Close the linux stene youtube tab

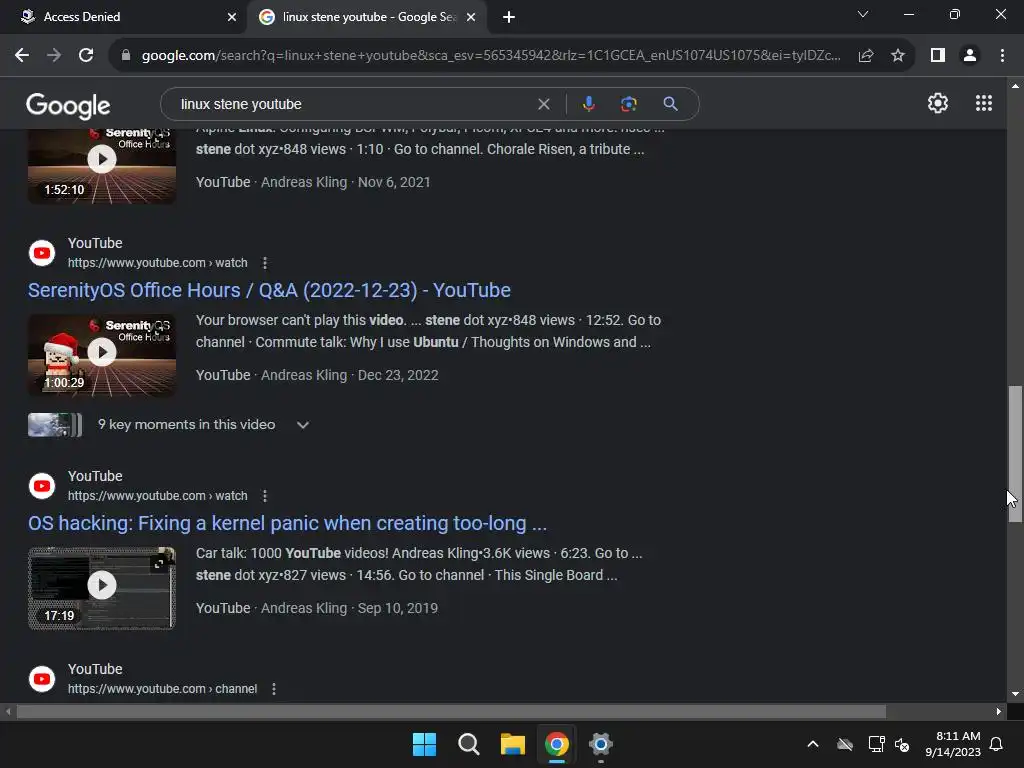471,18
